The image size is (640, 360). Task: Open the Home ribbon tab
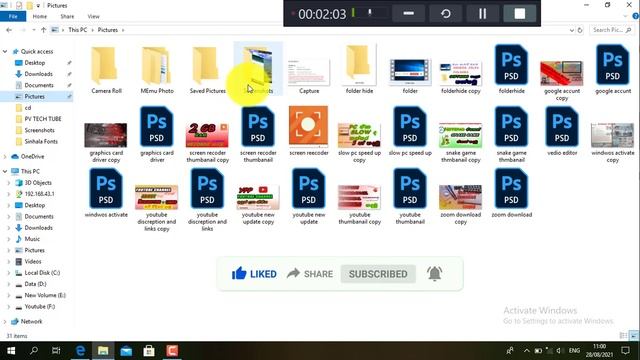pyautogui.click(x=40, y=16)
